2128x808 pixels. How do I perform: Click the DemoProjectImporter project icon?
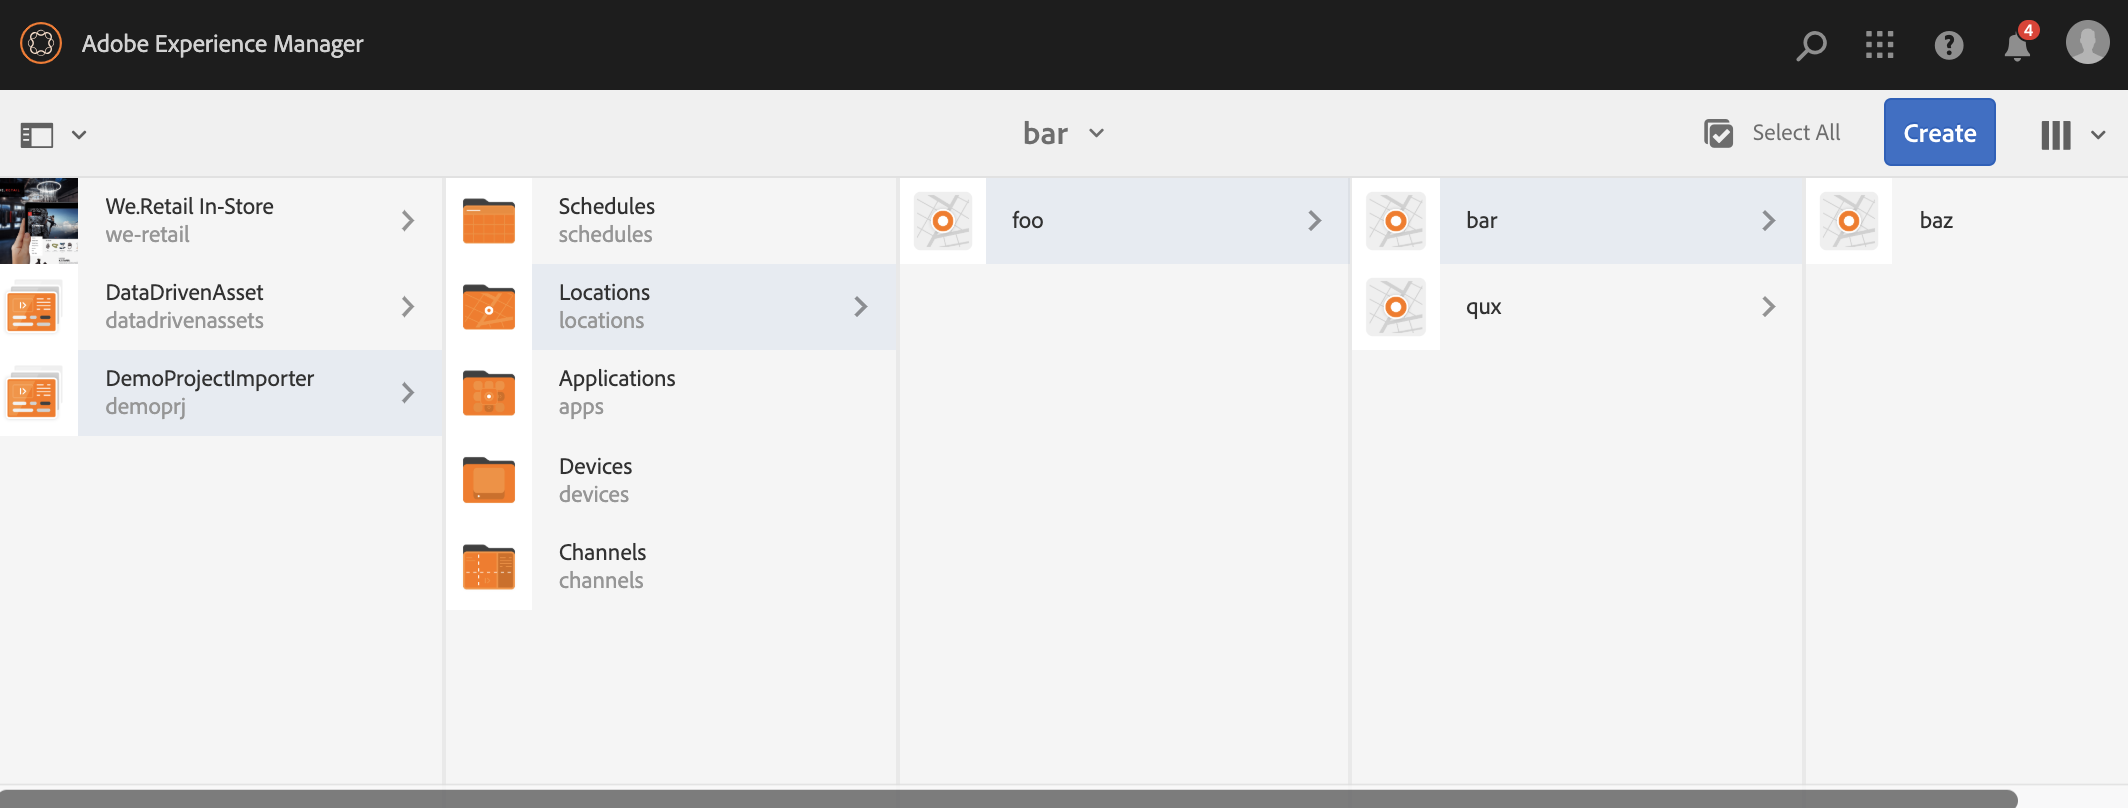[35, 393]
